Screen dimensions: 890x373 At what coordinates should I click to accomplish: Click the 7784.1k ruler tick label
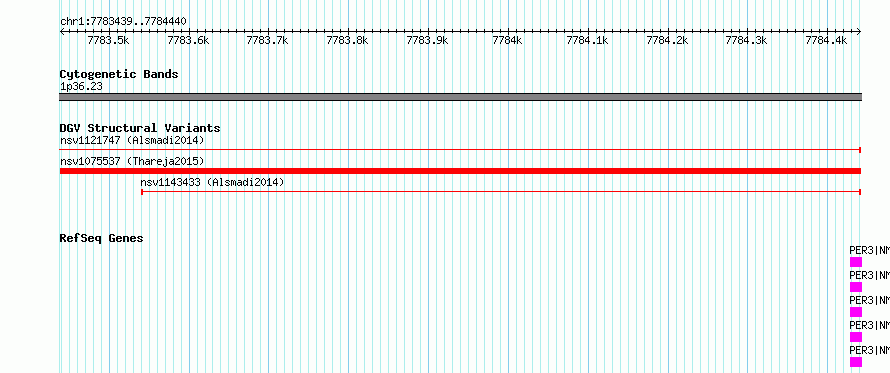pyautogui.click(x=587, y=40)
